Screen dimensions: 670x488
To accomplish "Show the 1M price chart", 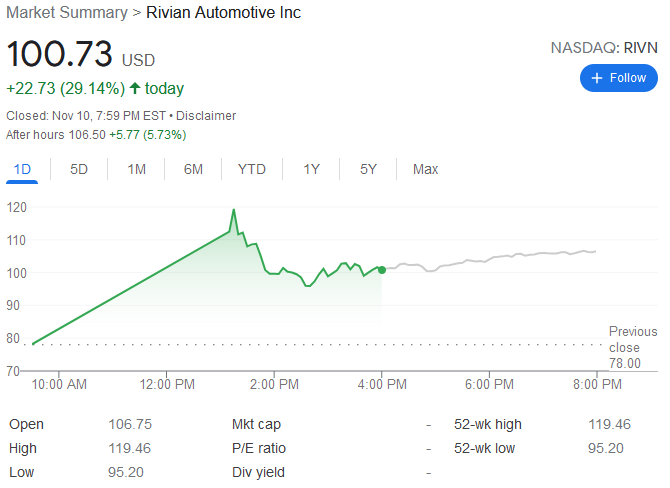I will click(x=137, y=169).
